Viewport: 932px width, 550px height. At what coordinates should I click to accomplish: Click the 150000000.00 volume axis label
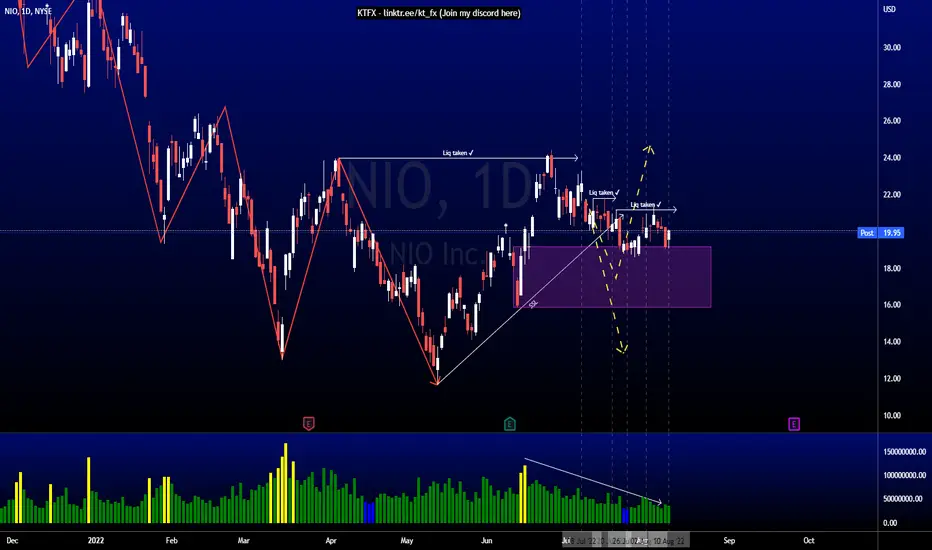[904, 452]
